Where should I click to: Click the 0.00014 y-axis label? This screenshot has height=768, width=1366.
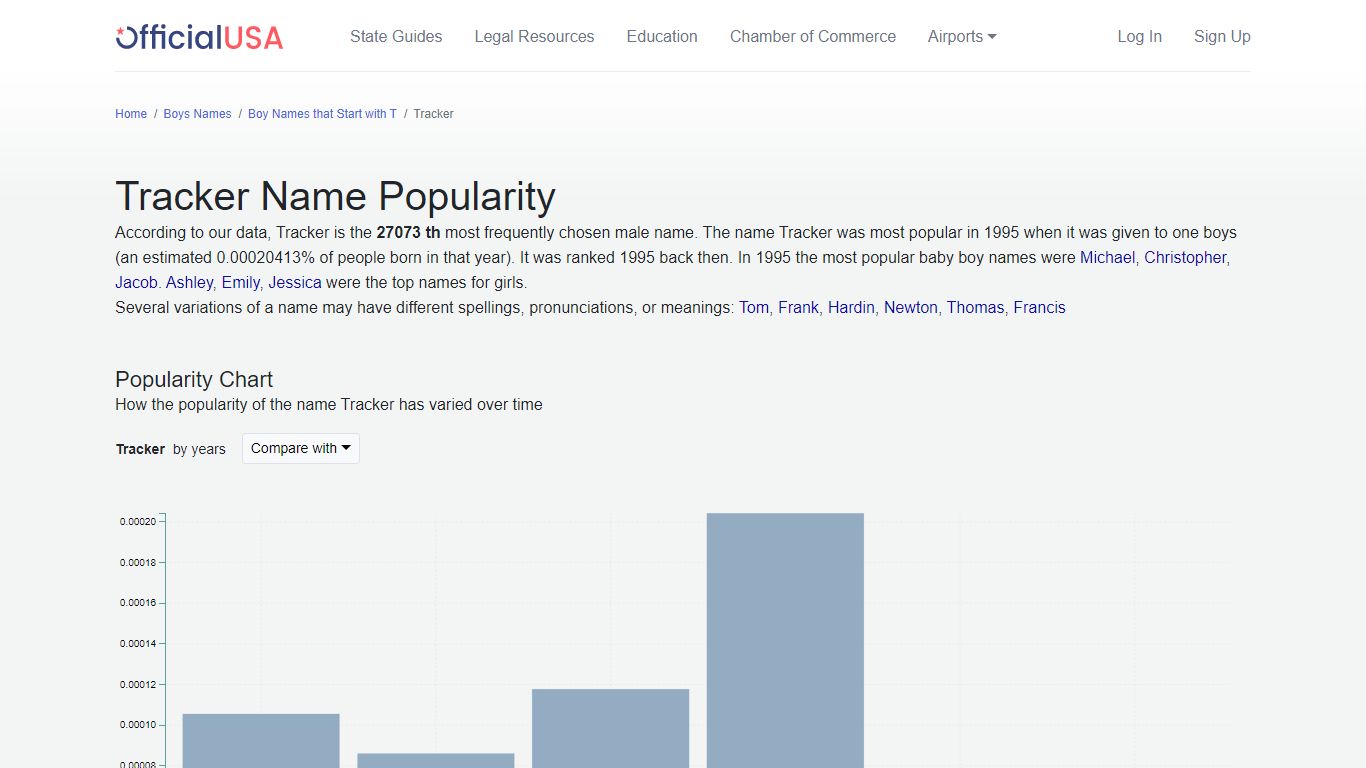pyautogui.click(x=138, y=643)
